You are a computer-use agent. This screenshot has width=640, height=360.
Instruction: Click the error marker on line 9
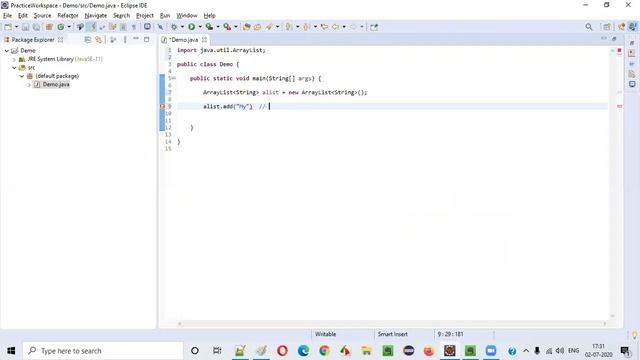(162, 106)
